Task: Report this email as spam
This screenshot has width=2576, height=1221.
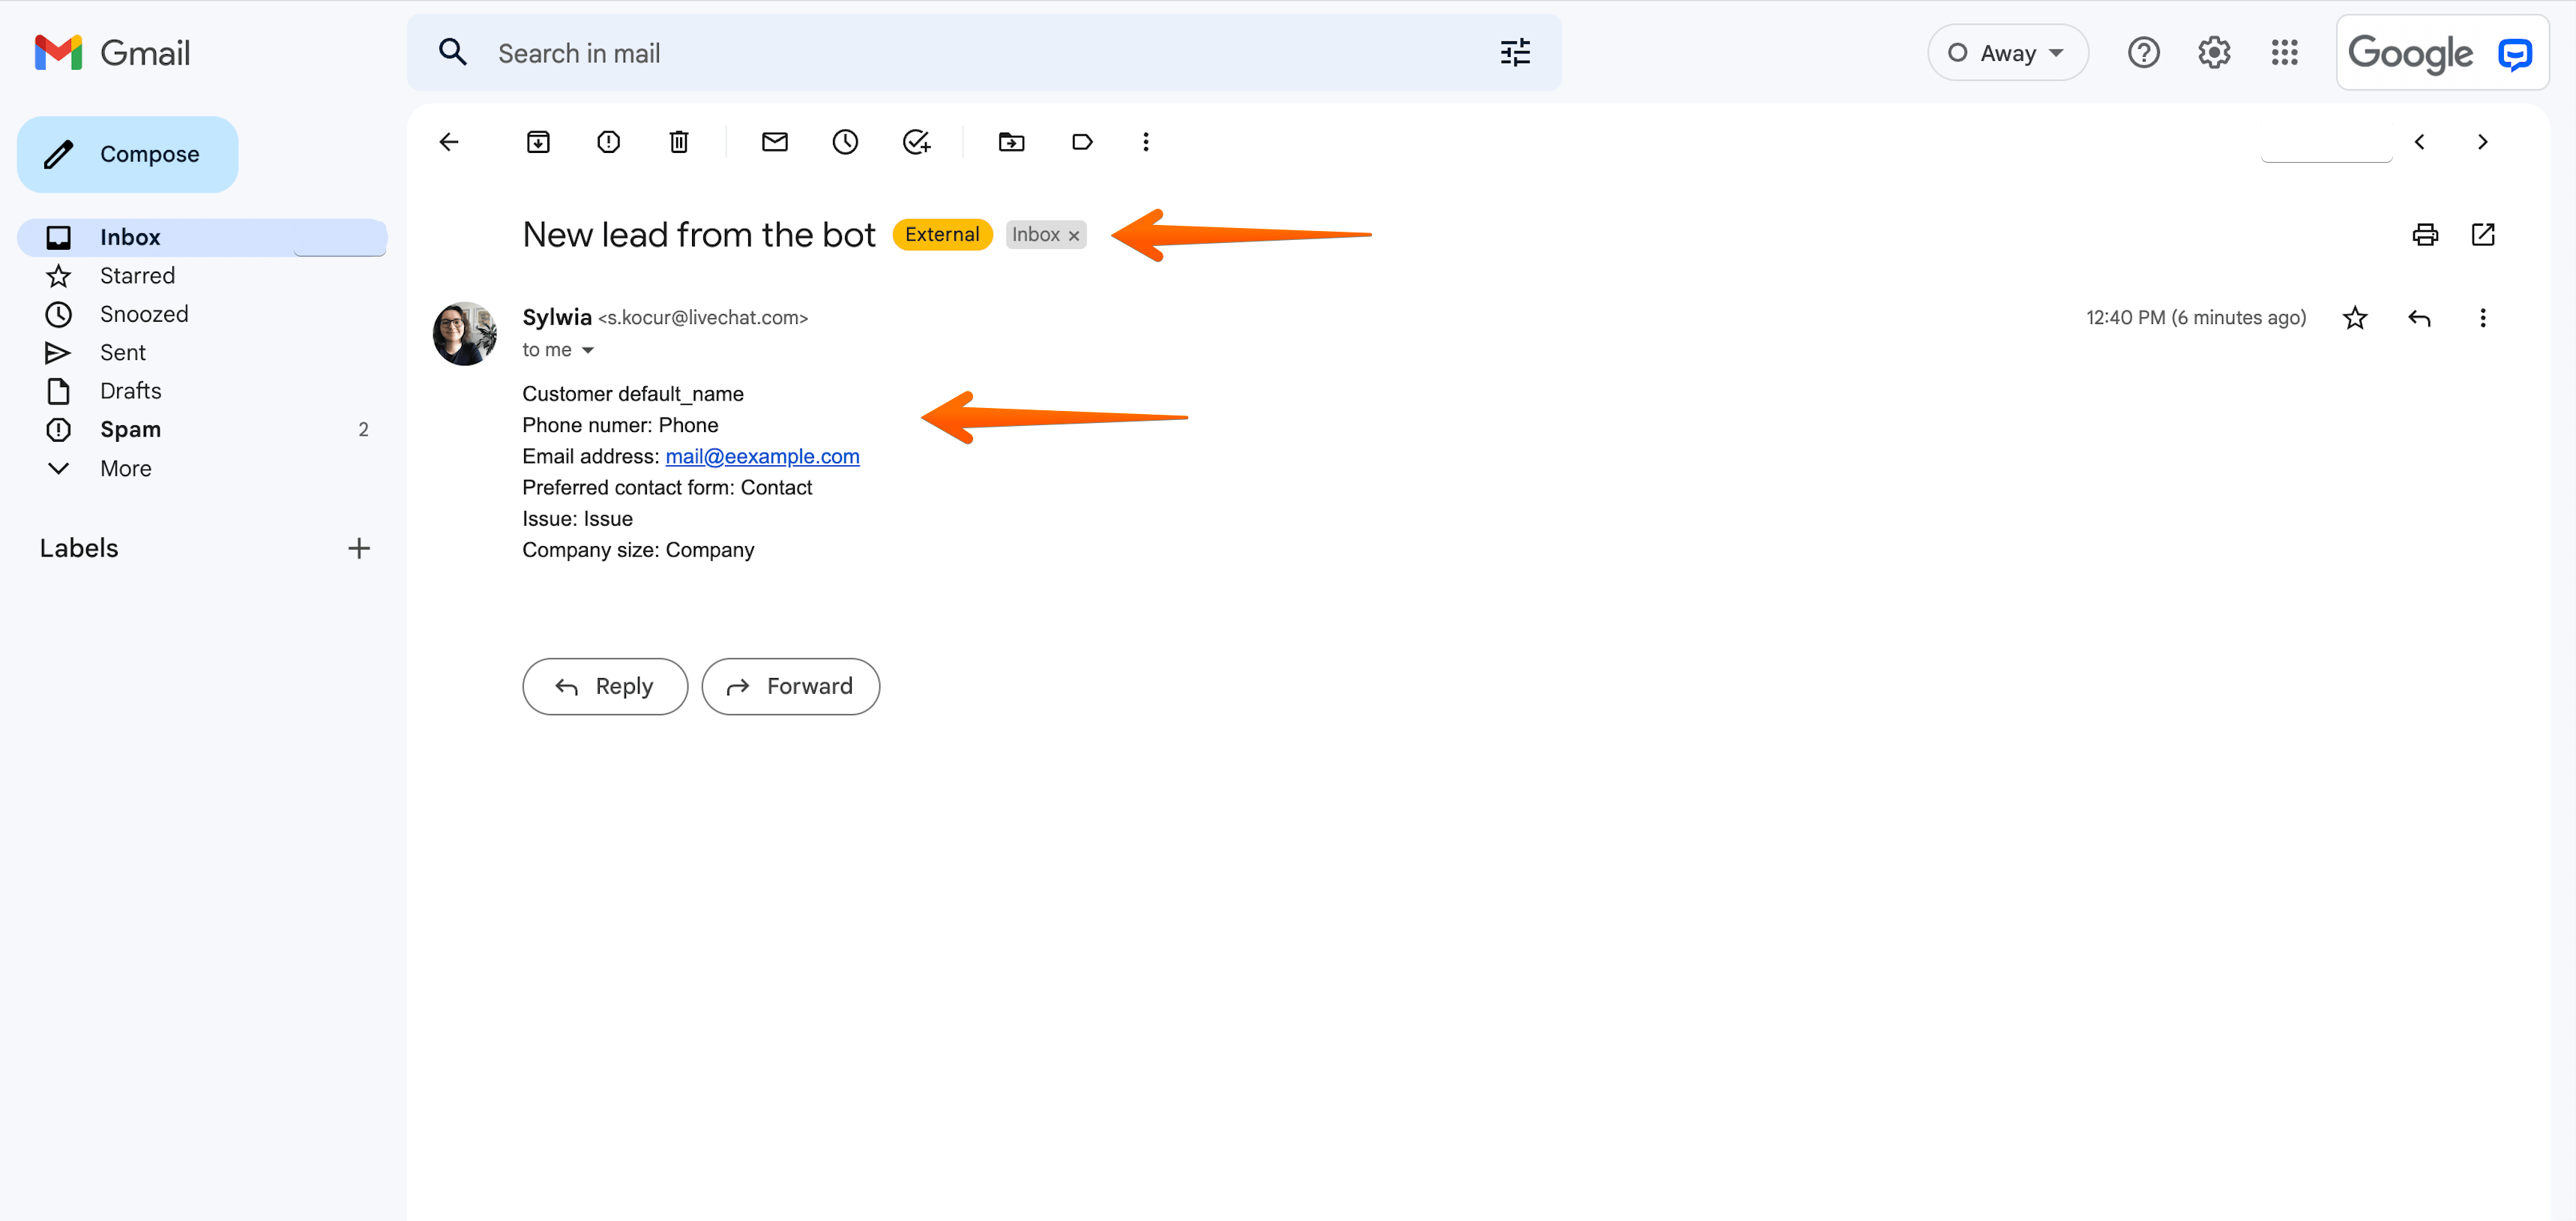Action: click(608, 142)
